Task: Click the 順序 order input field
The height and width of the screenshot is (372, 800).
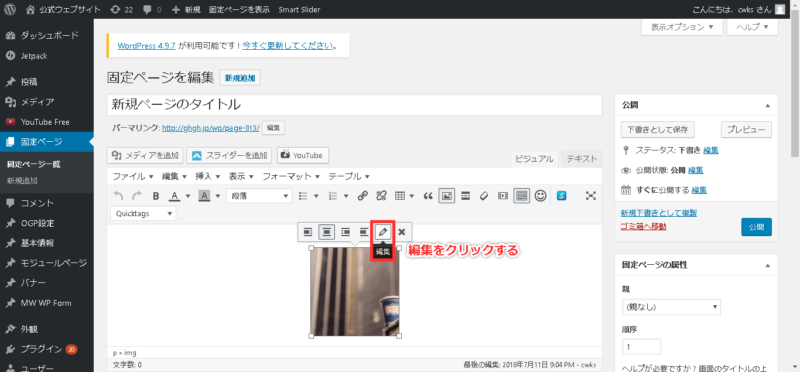Action: (641, 346)
